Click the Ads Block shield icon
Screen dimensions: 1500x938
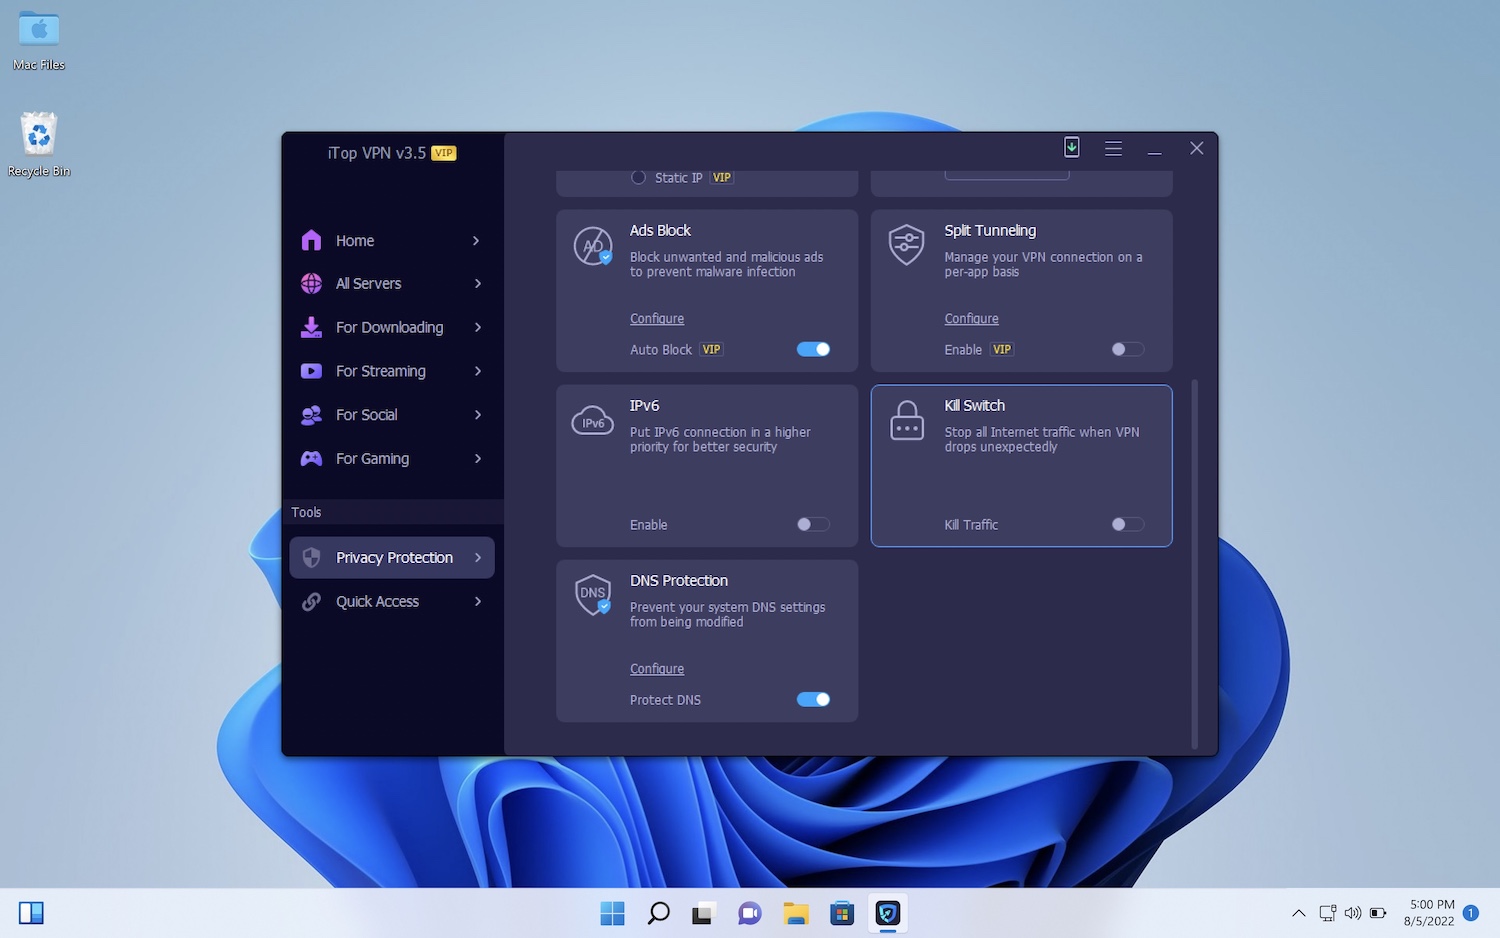pyautogui.click(x=593, y=246)
